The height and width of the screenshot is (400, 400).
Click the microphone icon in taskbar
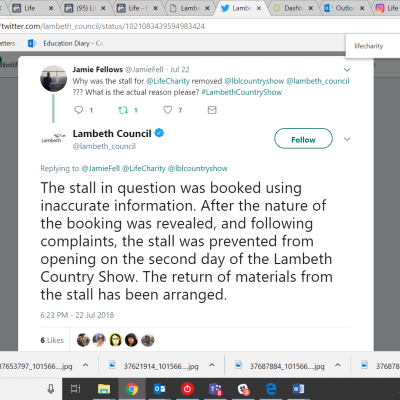coord(51,389)
